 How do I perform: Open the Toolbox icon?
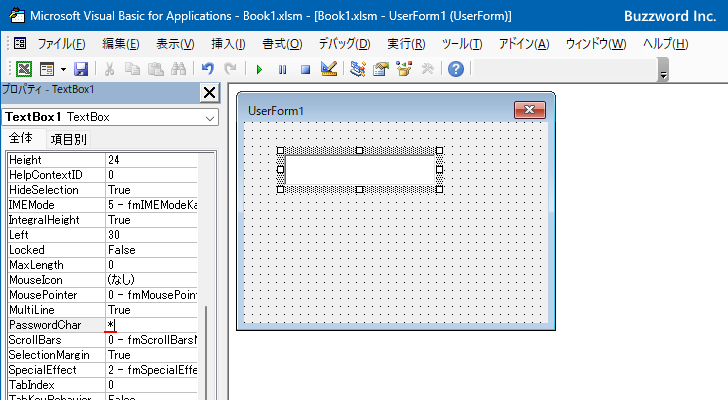pyautogui.click(x=427, y=69)
